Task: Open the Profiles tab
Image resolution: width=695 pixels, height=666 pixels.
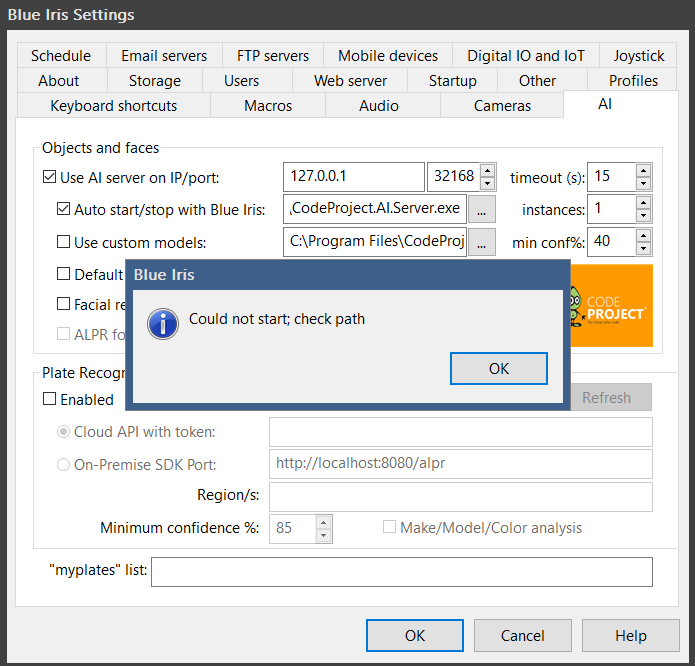Action: pos(633,81)
